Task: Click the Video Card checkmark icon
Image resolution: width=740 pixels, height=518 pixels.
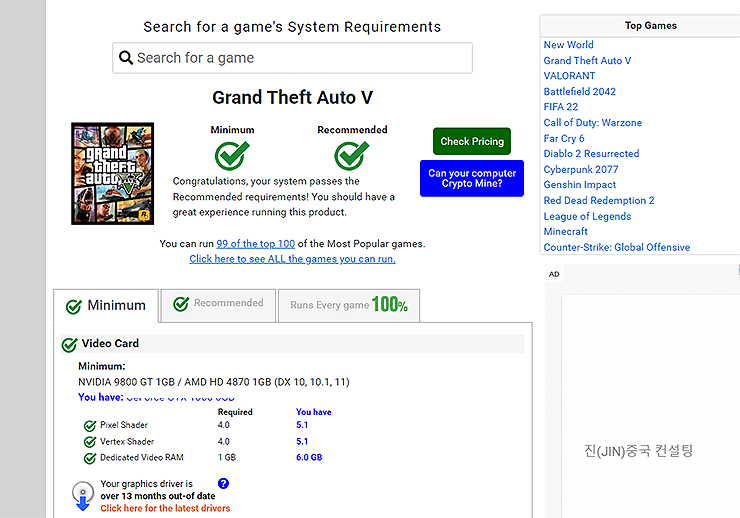Action: pyautogui.click(x=69, y=345)
